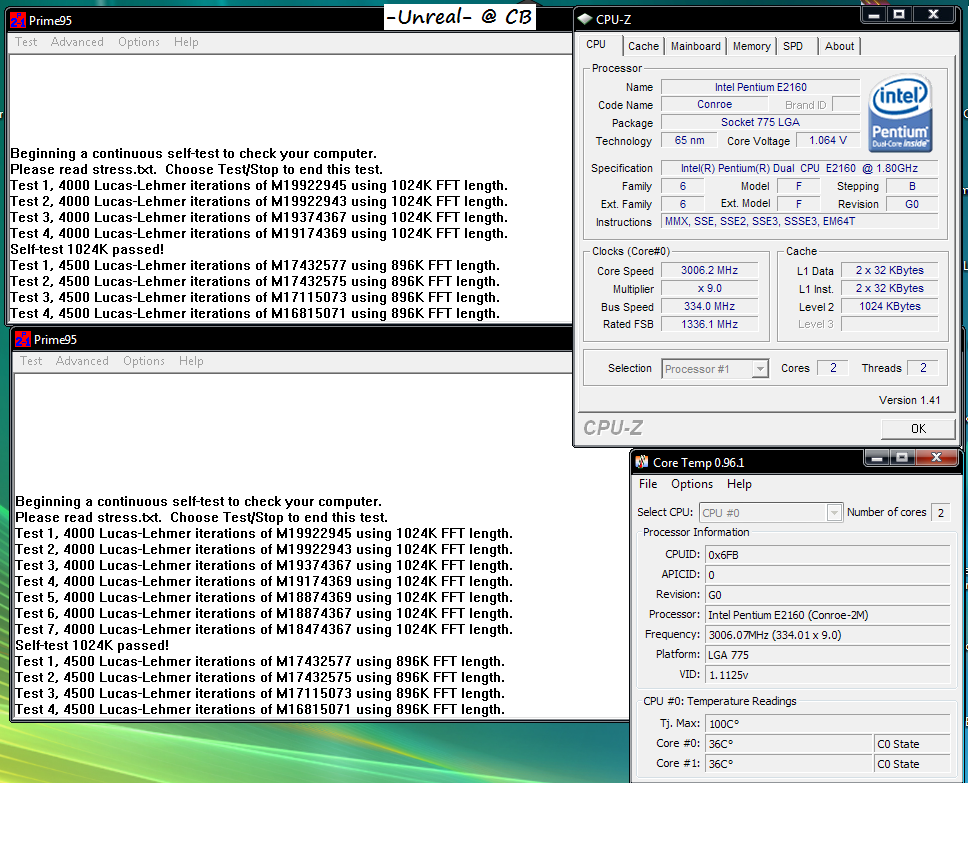The height and width of the screenshot is (842, 969).
Task: Click the Platform field LGA 775
Action: (827, 655)
